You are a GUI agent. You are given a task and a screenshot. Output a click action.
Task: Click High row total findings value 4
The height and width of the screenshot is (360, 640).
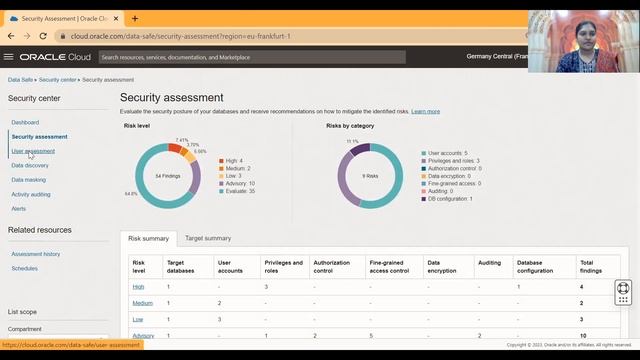pos(582,287)
